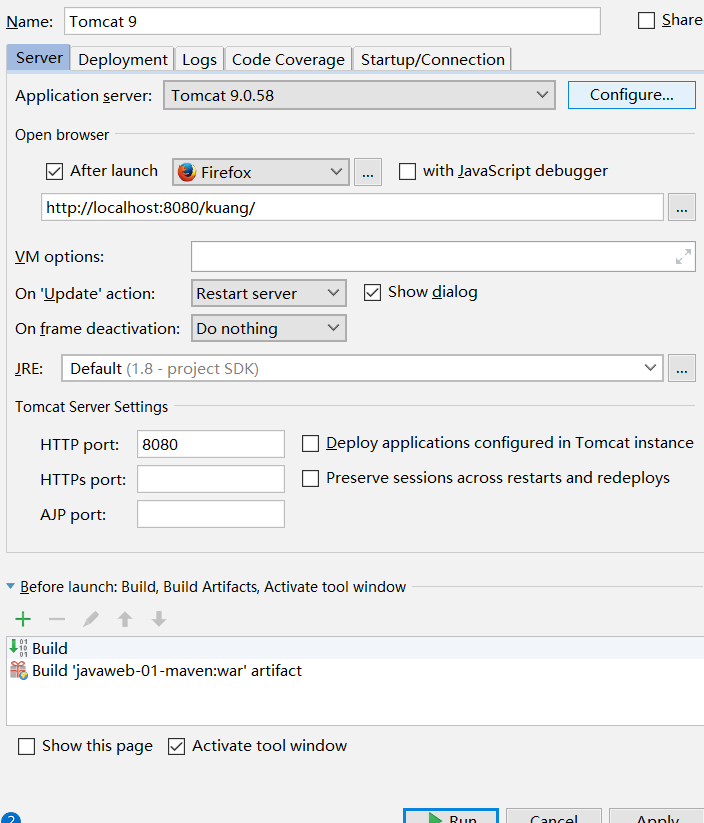Enable the Share checkbox
The image size is (704, 823).
click(646, 21)
